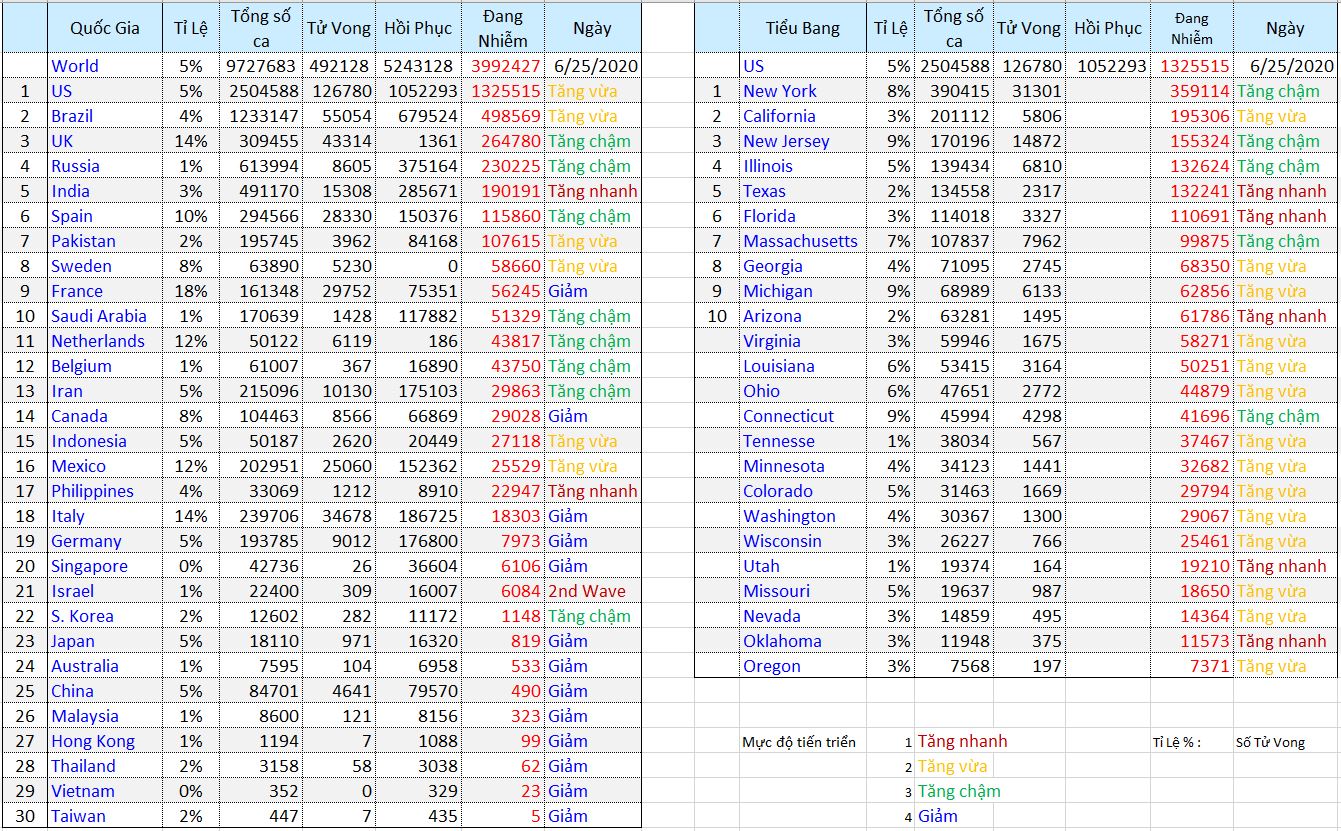1341x831 pixels.
Task: Select Taiwan's active cases cell 5
Action: click(505, 816)
